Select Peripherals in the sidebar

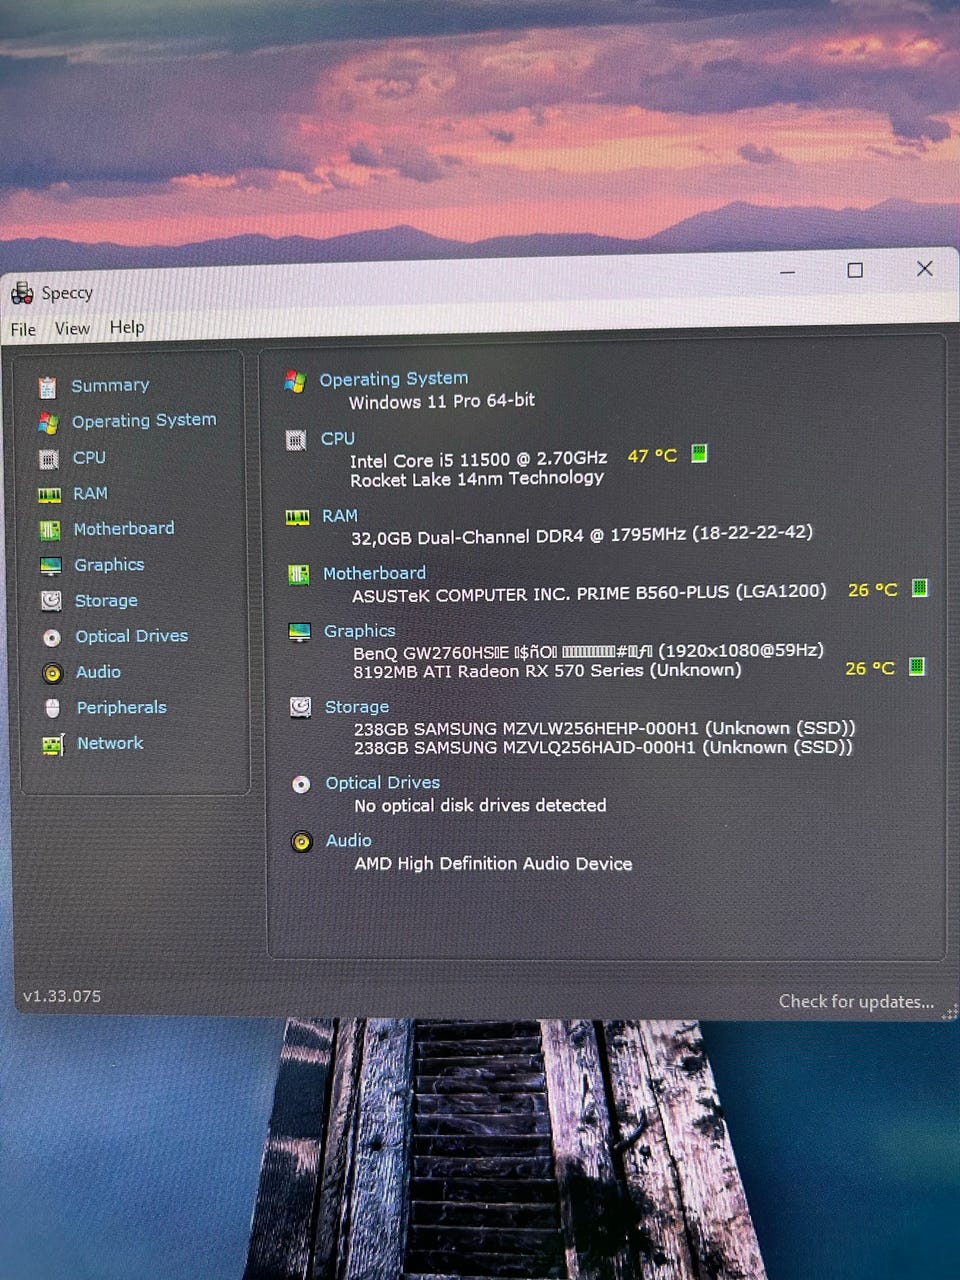pos(122,707)
